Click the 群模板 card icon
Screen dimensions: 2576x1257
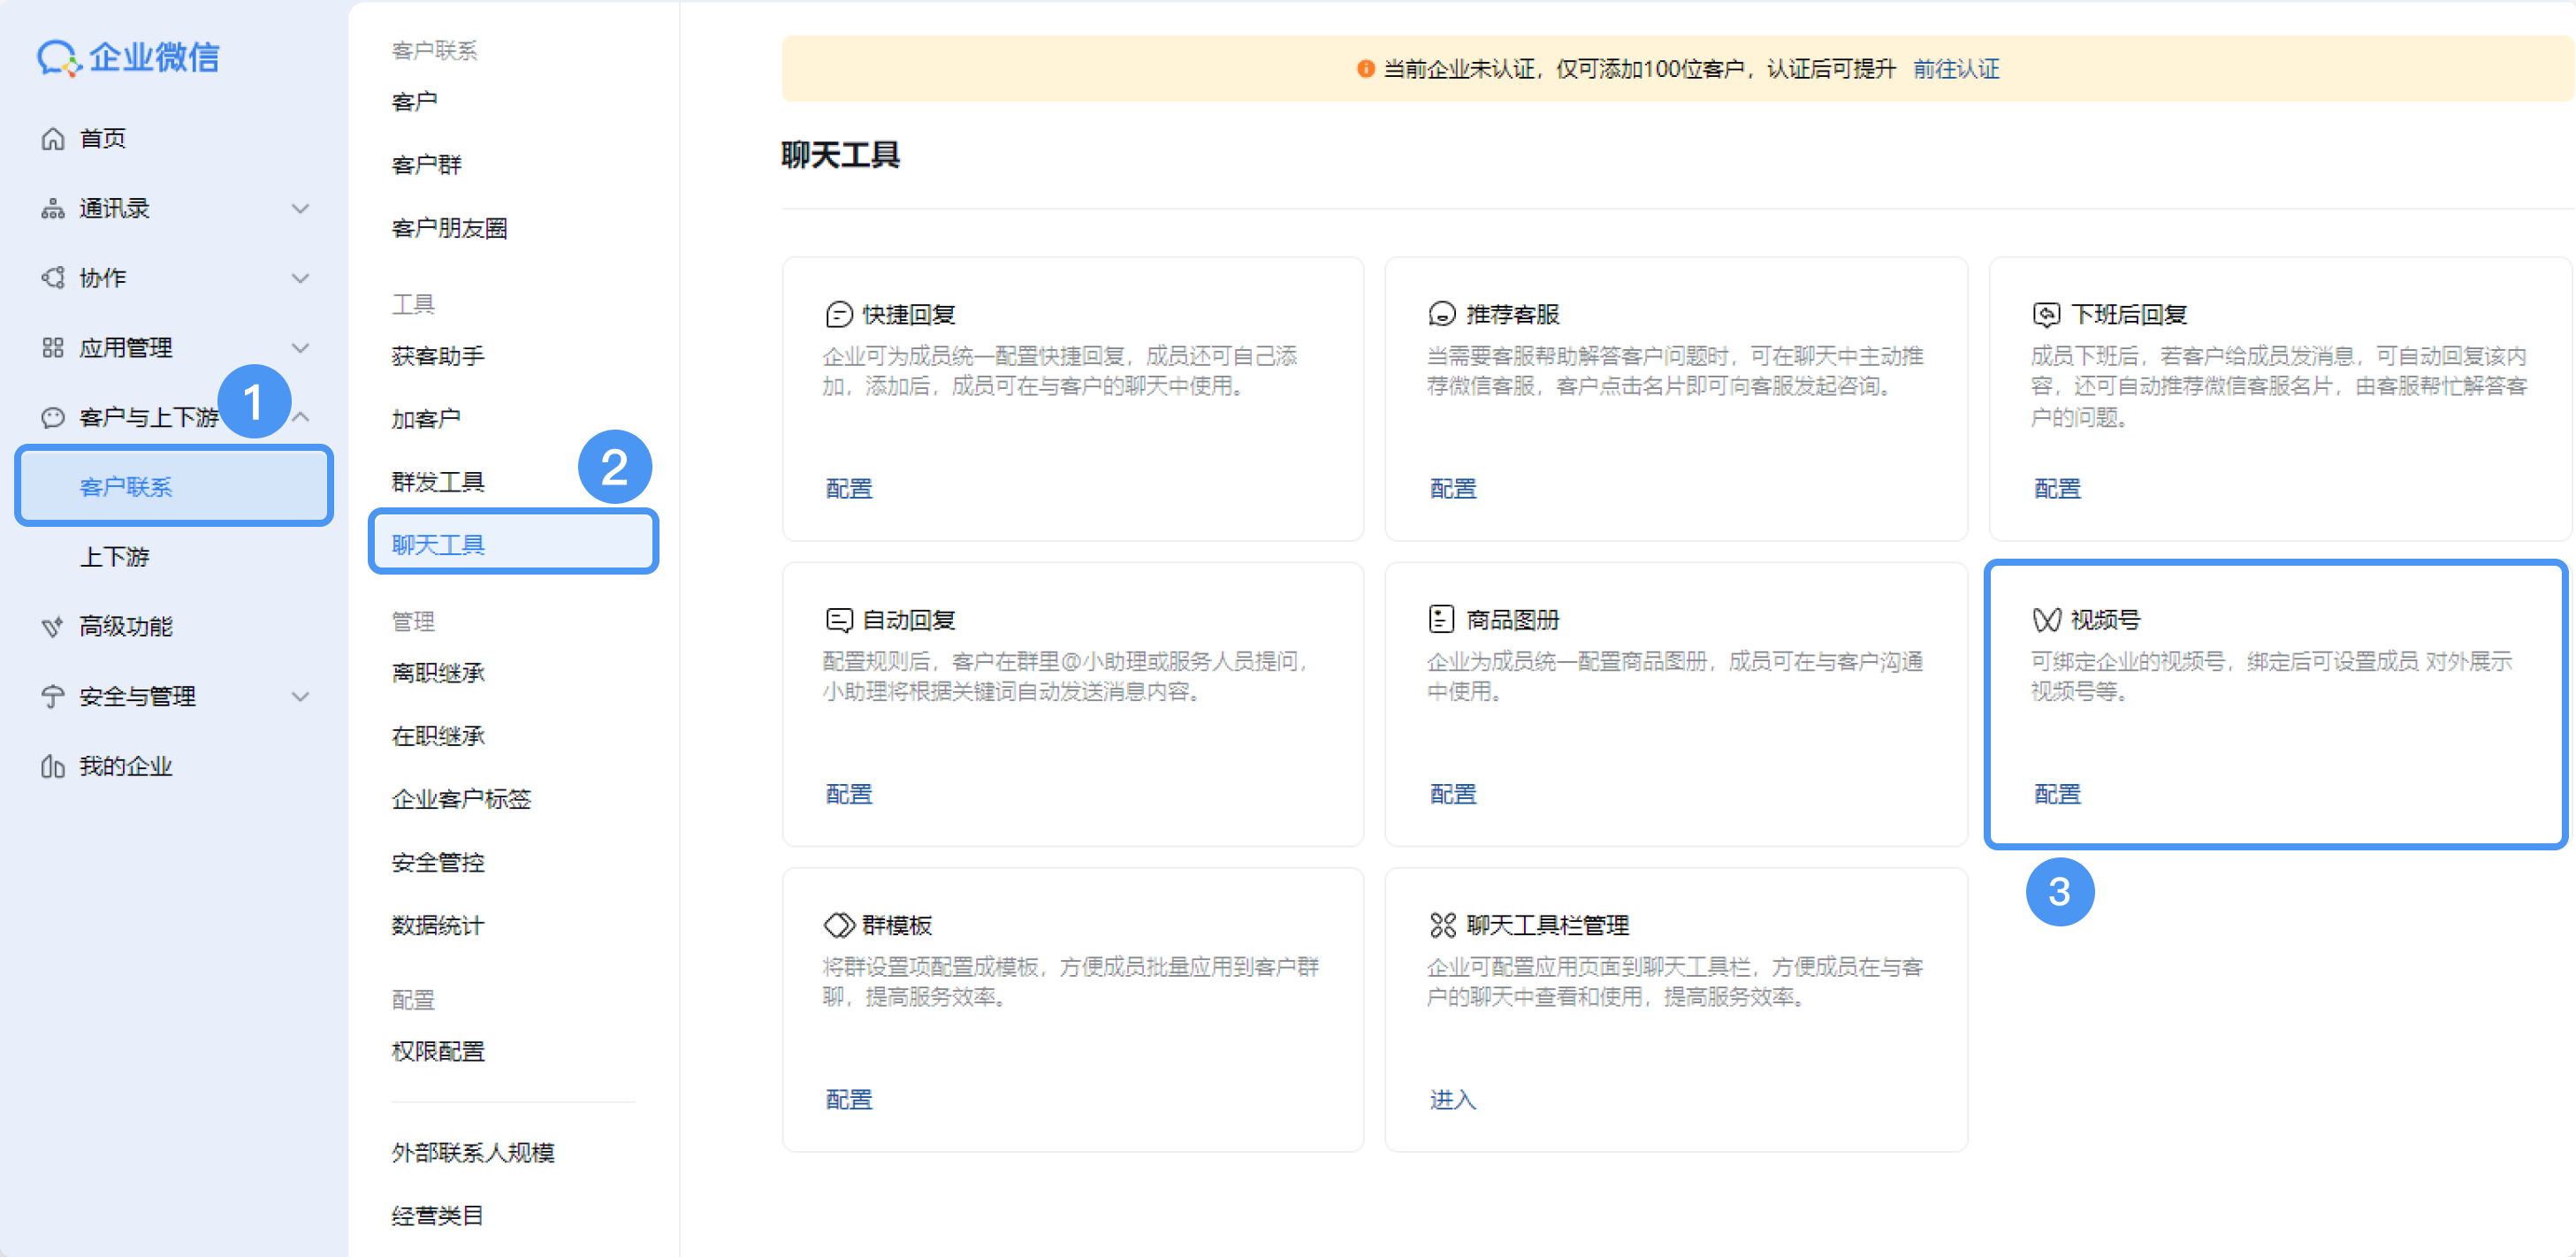838,925
